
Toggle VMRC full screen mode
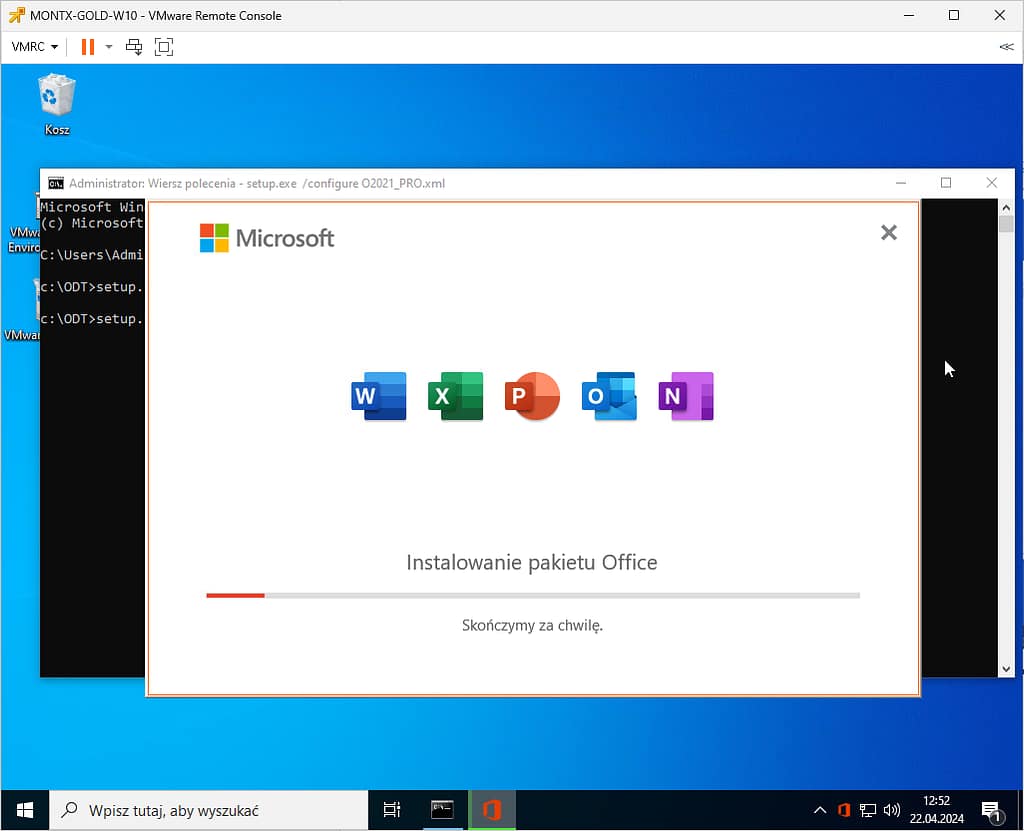164,47
